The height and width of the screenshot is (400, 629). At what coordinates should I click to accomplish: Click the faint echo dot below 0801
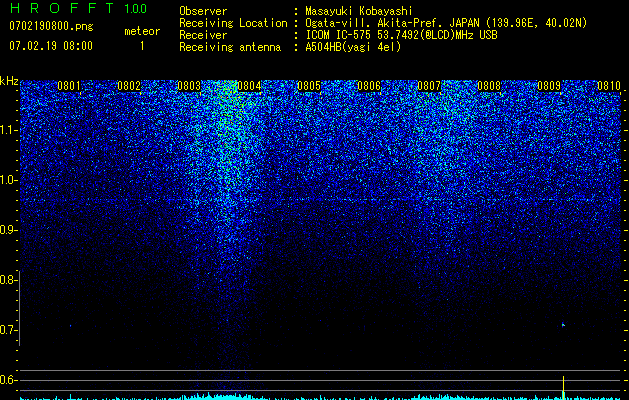(70, 325)
